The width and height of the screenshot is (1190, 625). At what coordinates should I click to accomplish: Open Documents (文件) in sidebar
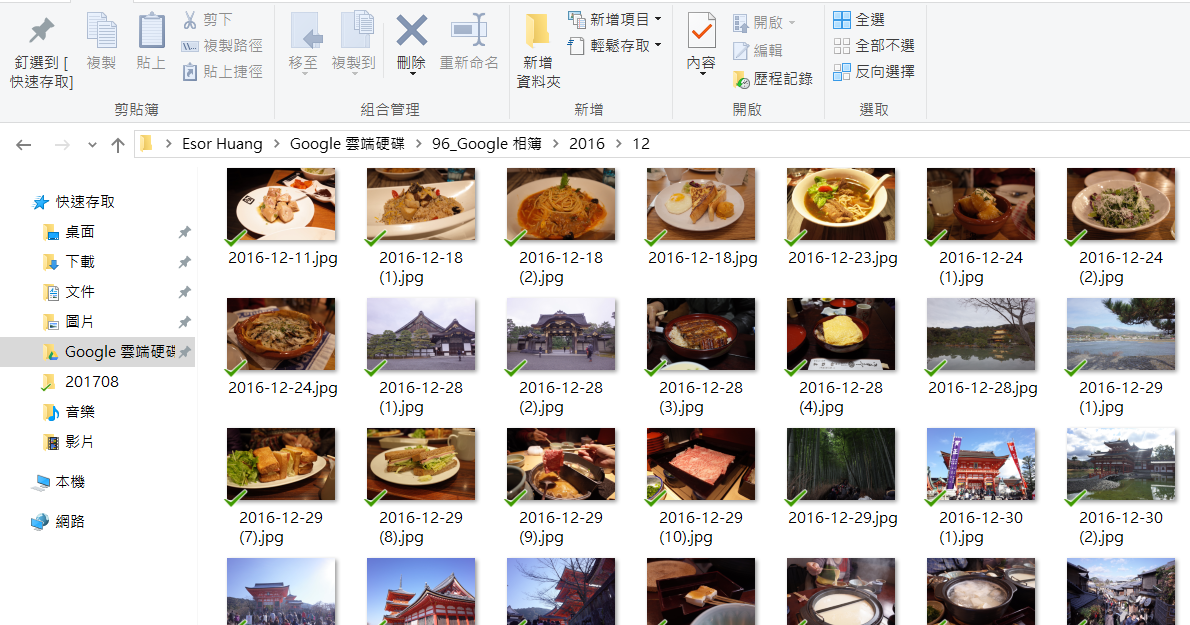pos(68,292)
